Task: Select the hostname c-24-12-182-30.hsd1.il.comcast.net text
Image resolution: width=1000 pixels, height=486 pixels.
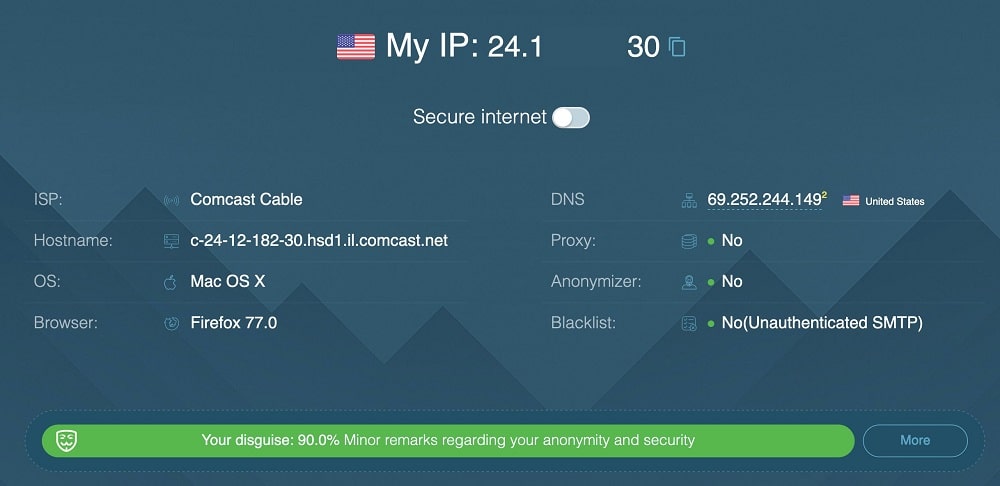Action: click(319, 240)
